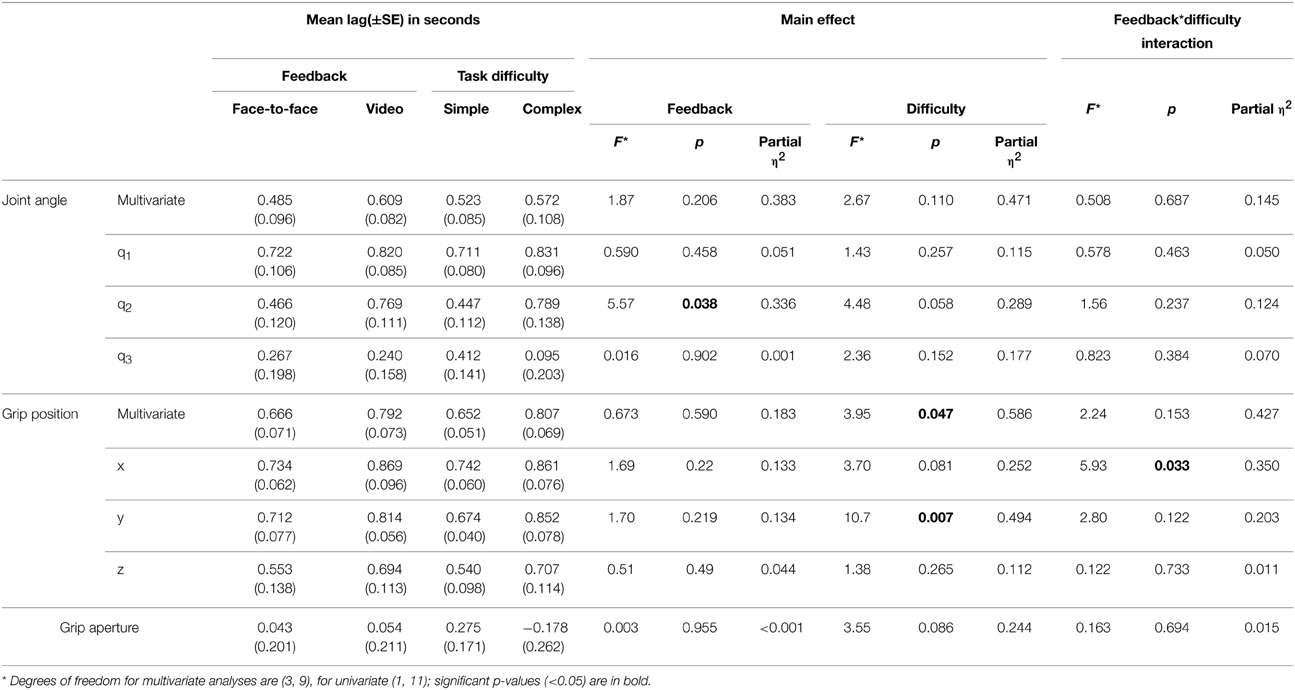Select the Video mean 0.609 (0.082)

click(385, 209)
